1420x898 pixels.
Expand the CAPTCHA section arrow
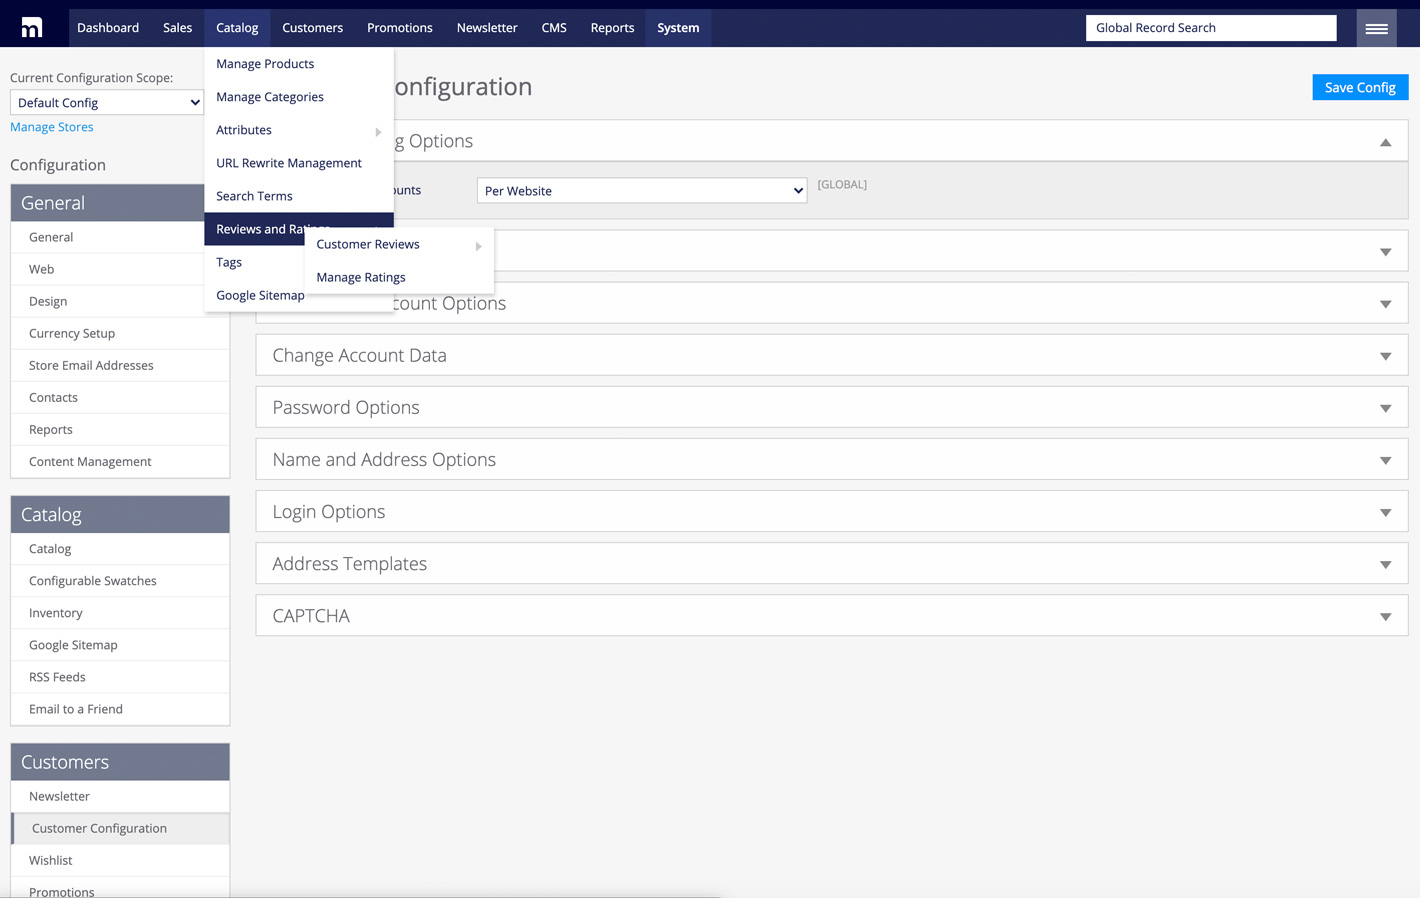click(1385, 616)
